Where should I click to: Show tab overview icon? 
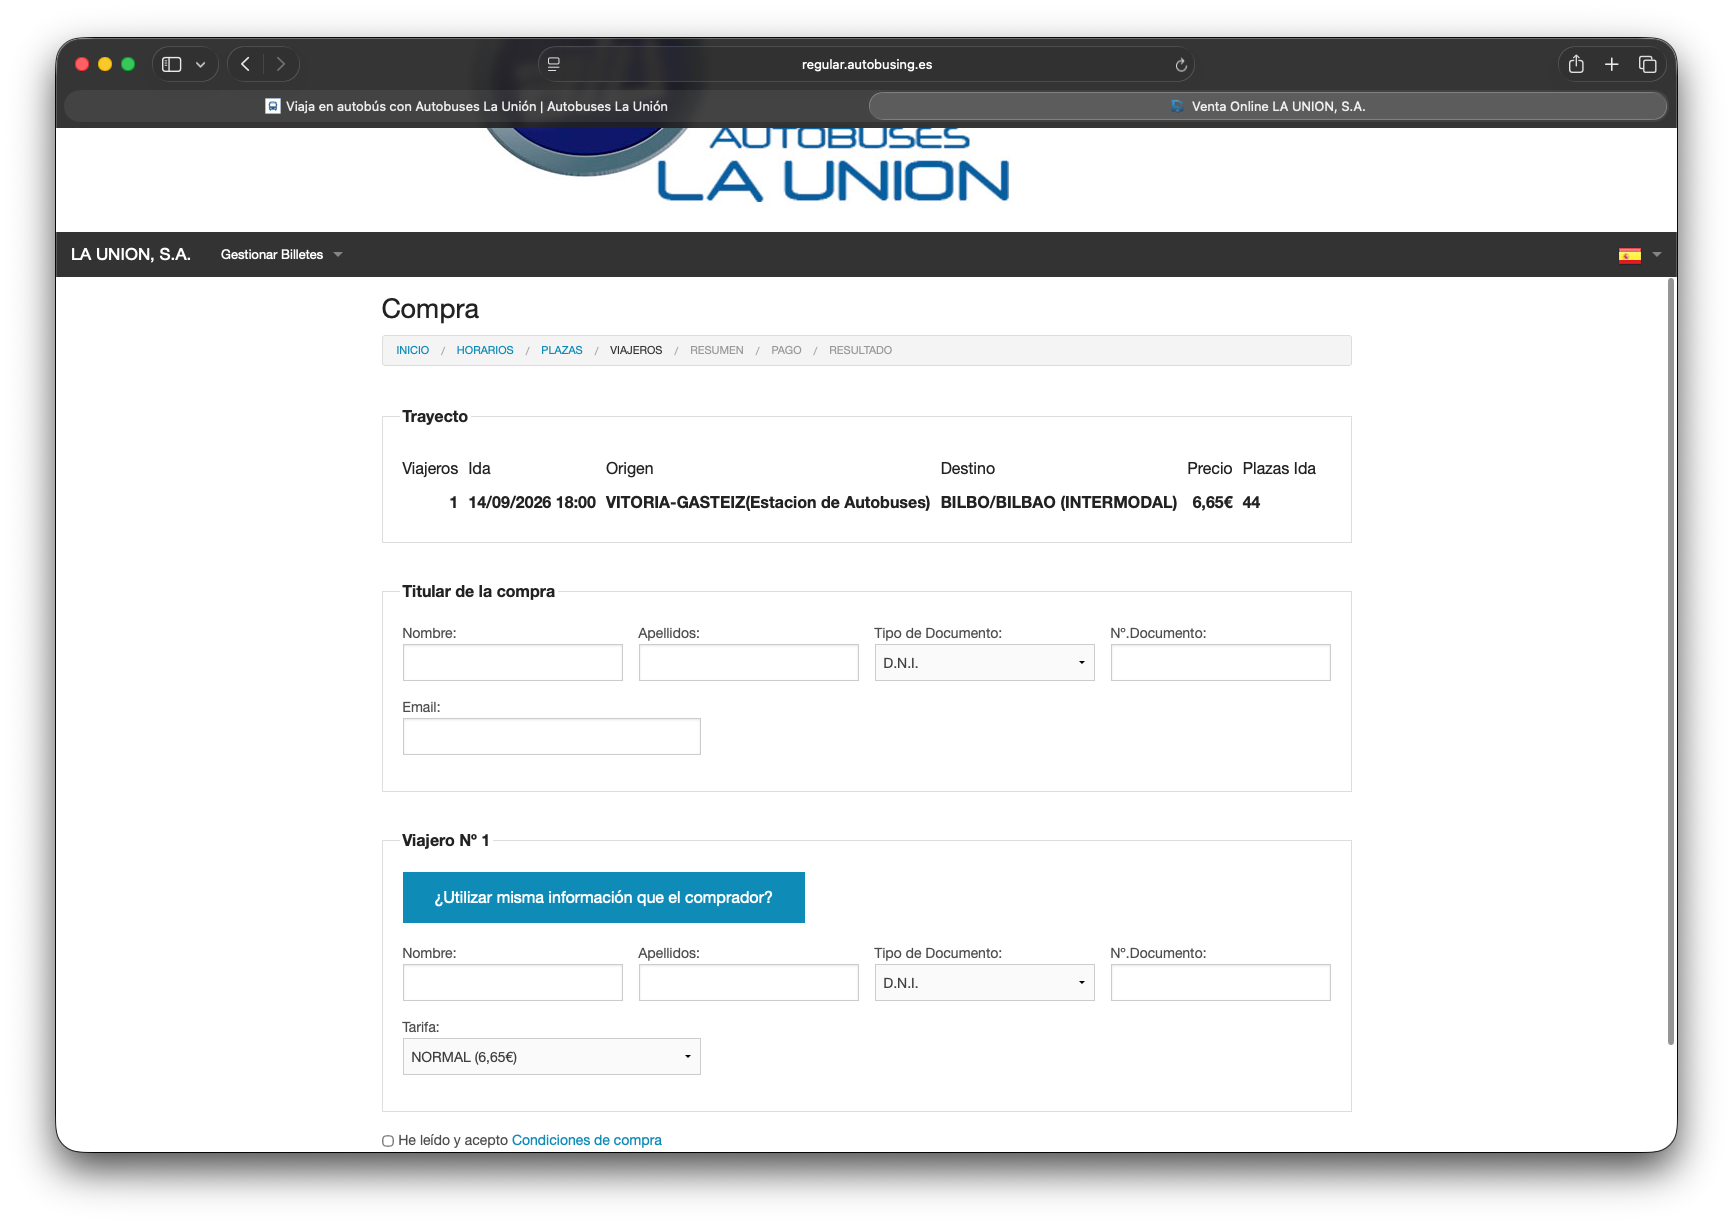coord(1648,64)
